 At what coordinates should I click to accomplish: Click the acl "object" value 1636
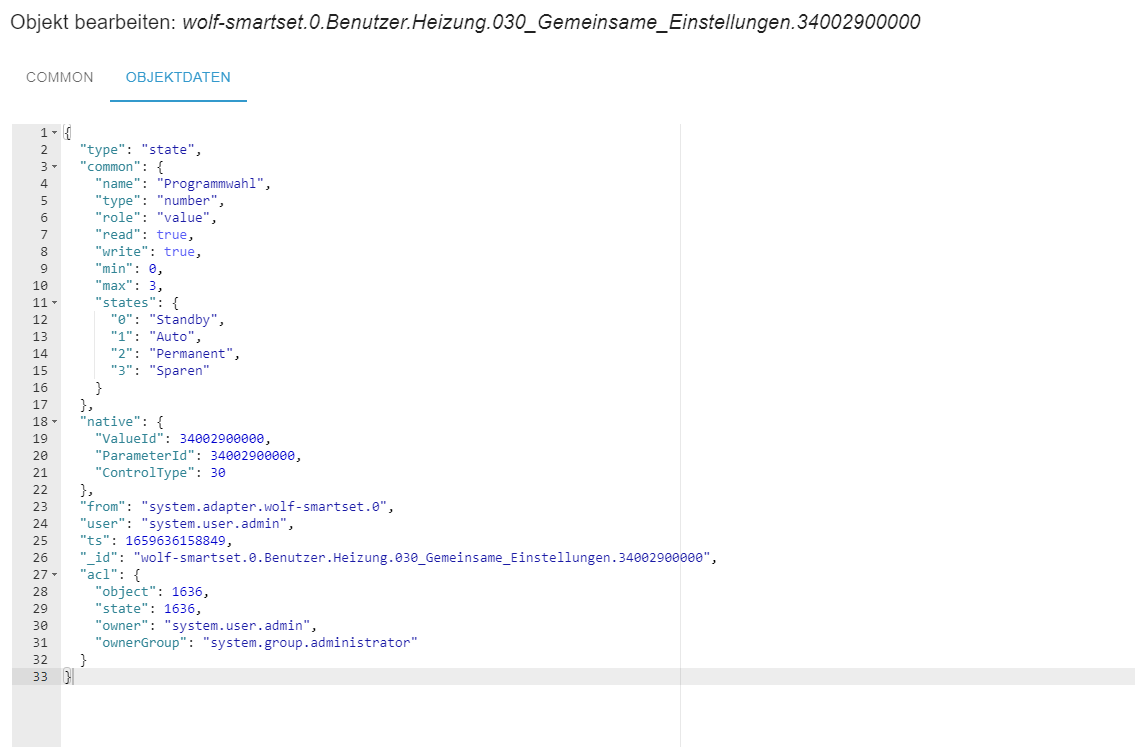tap(187, 592)
